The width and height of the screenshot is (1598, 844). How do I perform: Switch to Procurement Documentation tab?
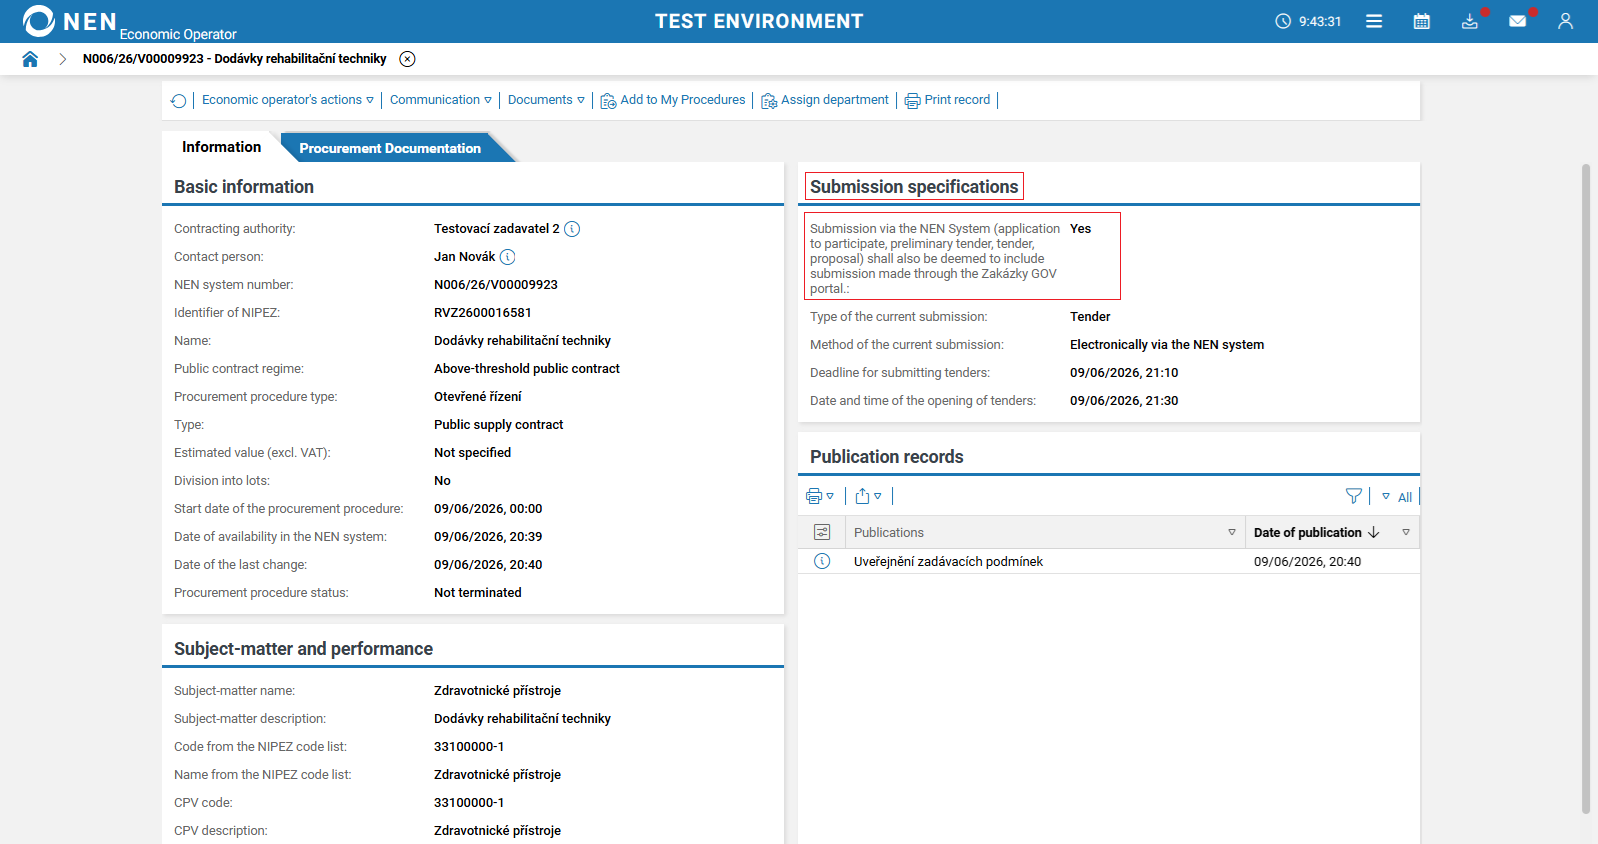pos(390,148)
